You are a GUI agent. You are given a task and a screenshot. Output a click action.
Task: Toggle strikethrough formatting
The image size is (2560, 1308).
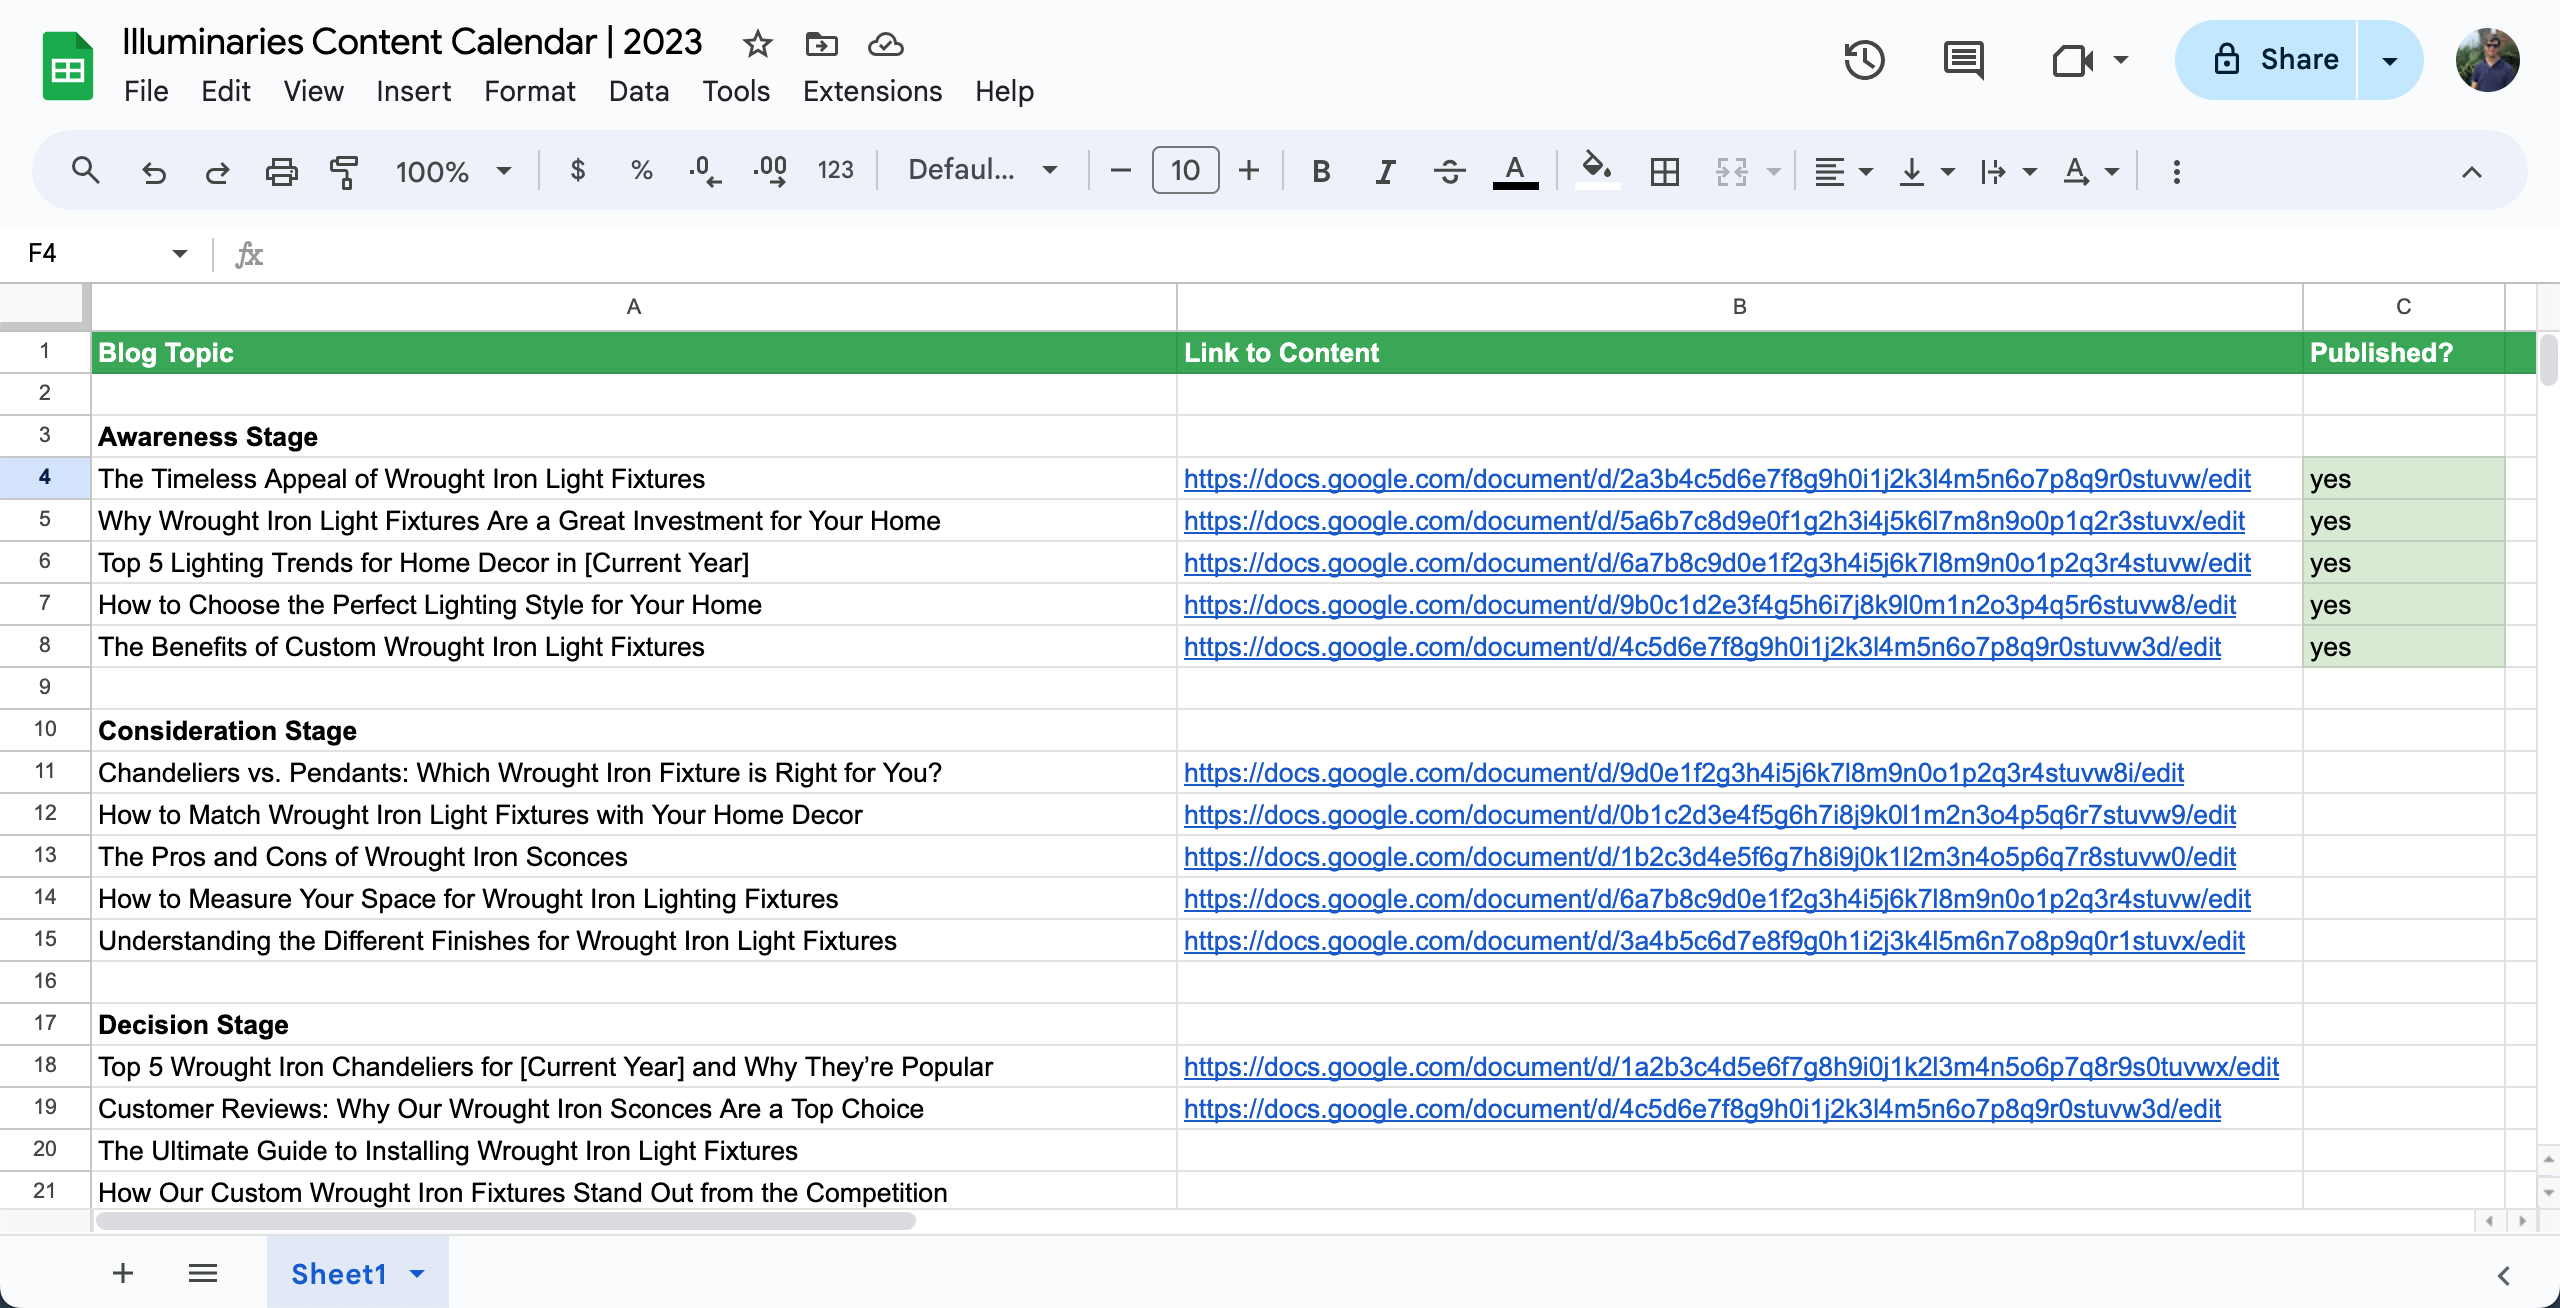[1449, 171]
